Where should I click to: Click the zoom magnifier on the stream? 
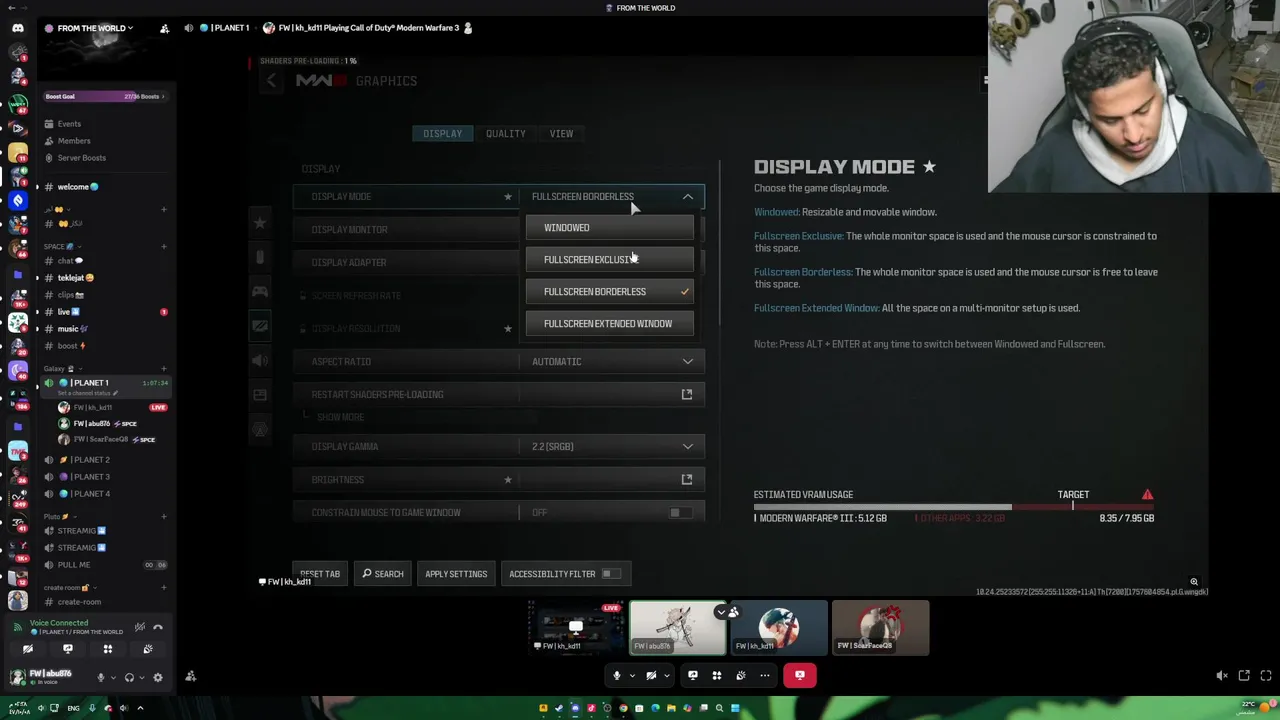pyautogui.click(x=1194, y=581)
